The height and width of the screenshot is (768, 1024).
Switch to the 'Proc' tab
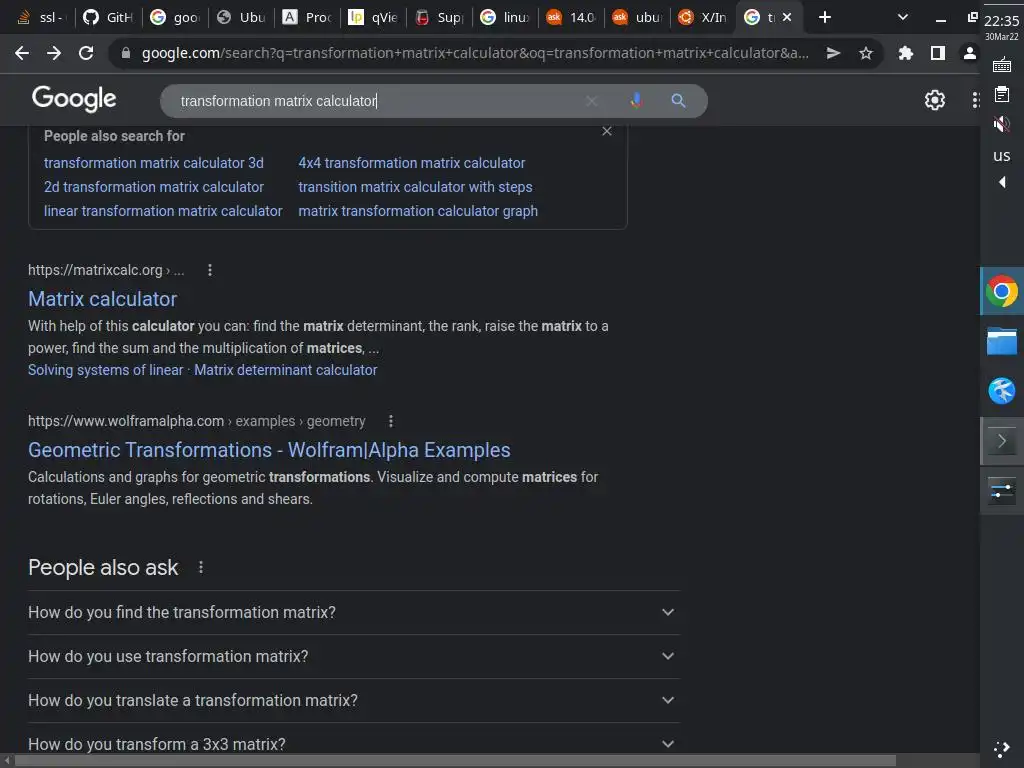coord(307,17)
